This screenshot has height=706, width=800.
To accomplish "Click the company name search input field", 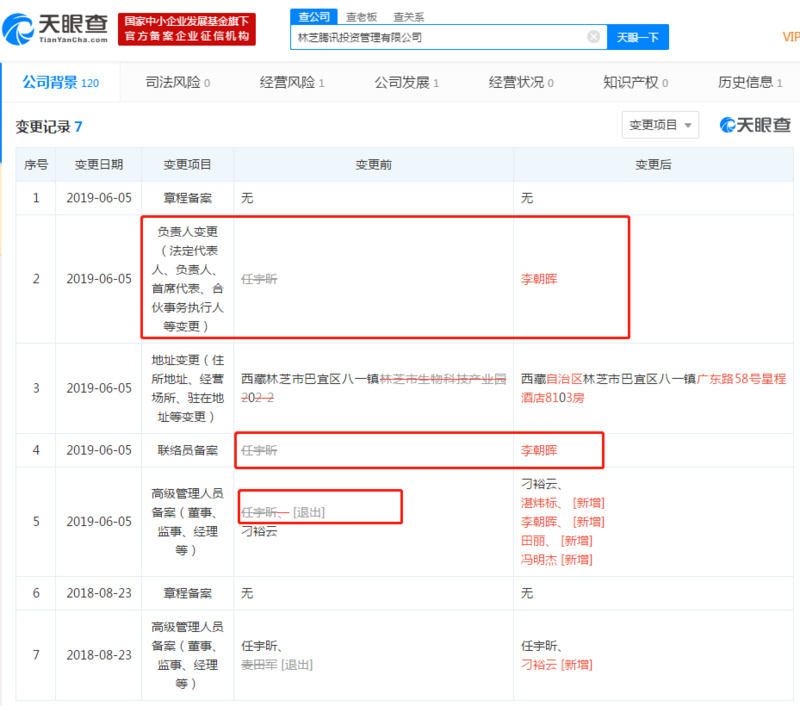I will pyautogui.click(x=440, y=37).
